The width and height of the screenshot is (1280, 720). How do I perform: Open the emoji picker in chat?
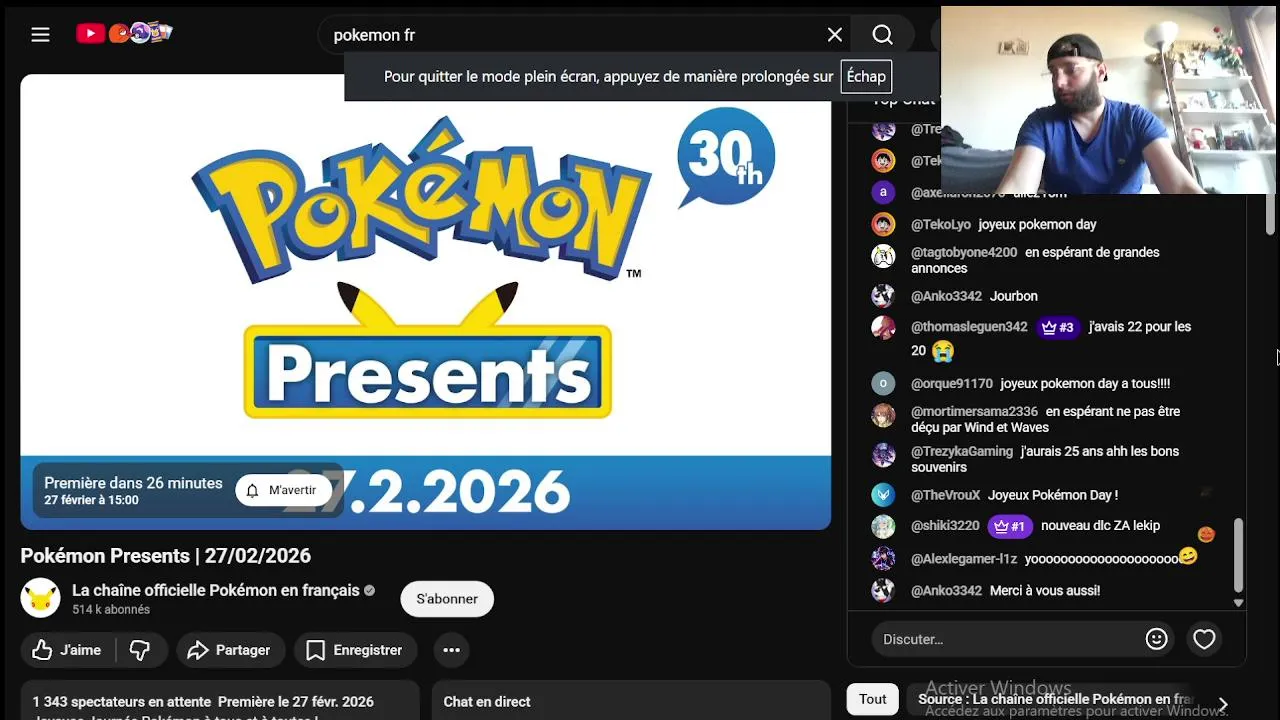[x=1156, y=639]
